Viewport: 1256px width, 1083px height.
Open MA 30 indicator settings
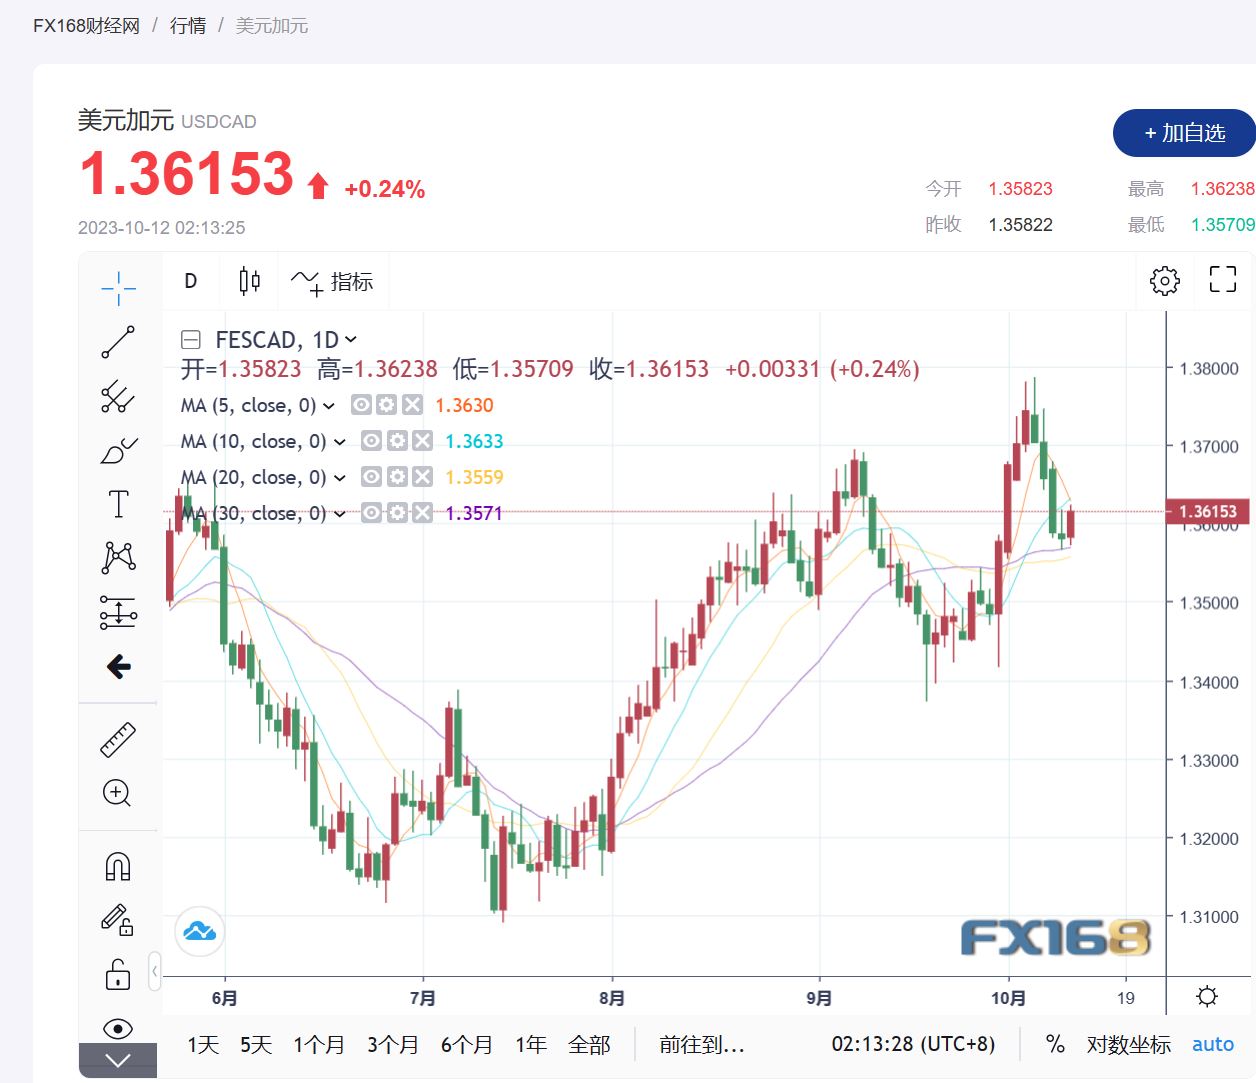click(x=397, y=513)
